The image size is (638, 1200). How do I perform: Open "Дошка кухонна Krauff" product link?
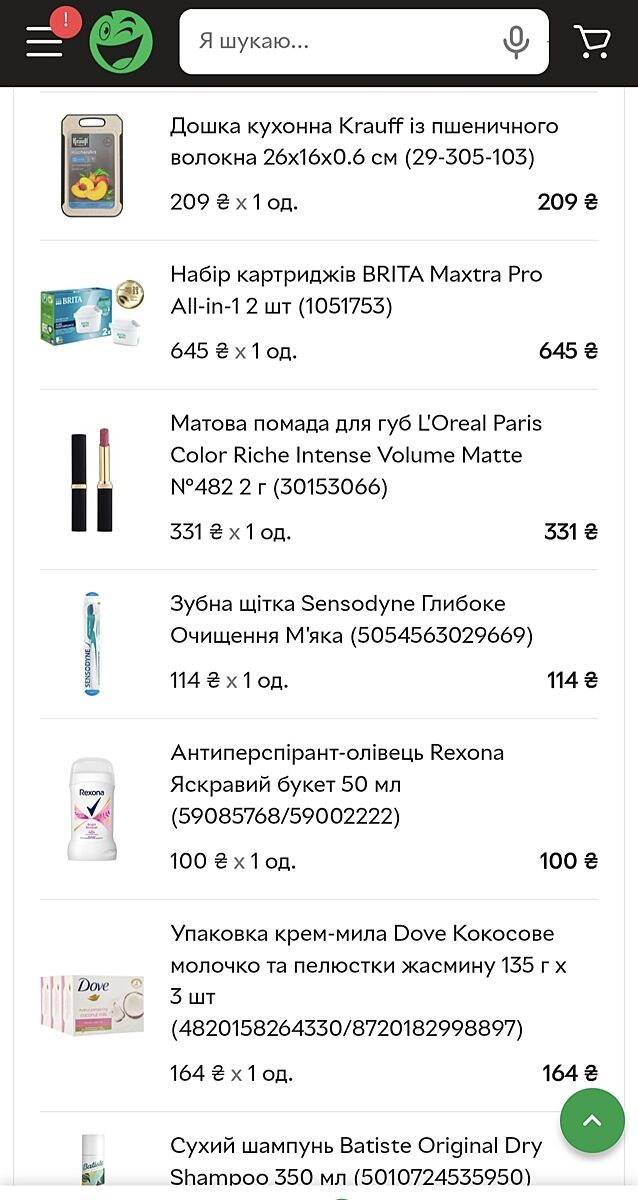(x=364, y=142)
